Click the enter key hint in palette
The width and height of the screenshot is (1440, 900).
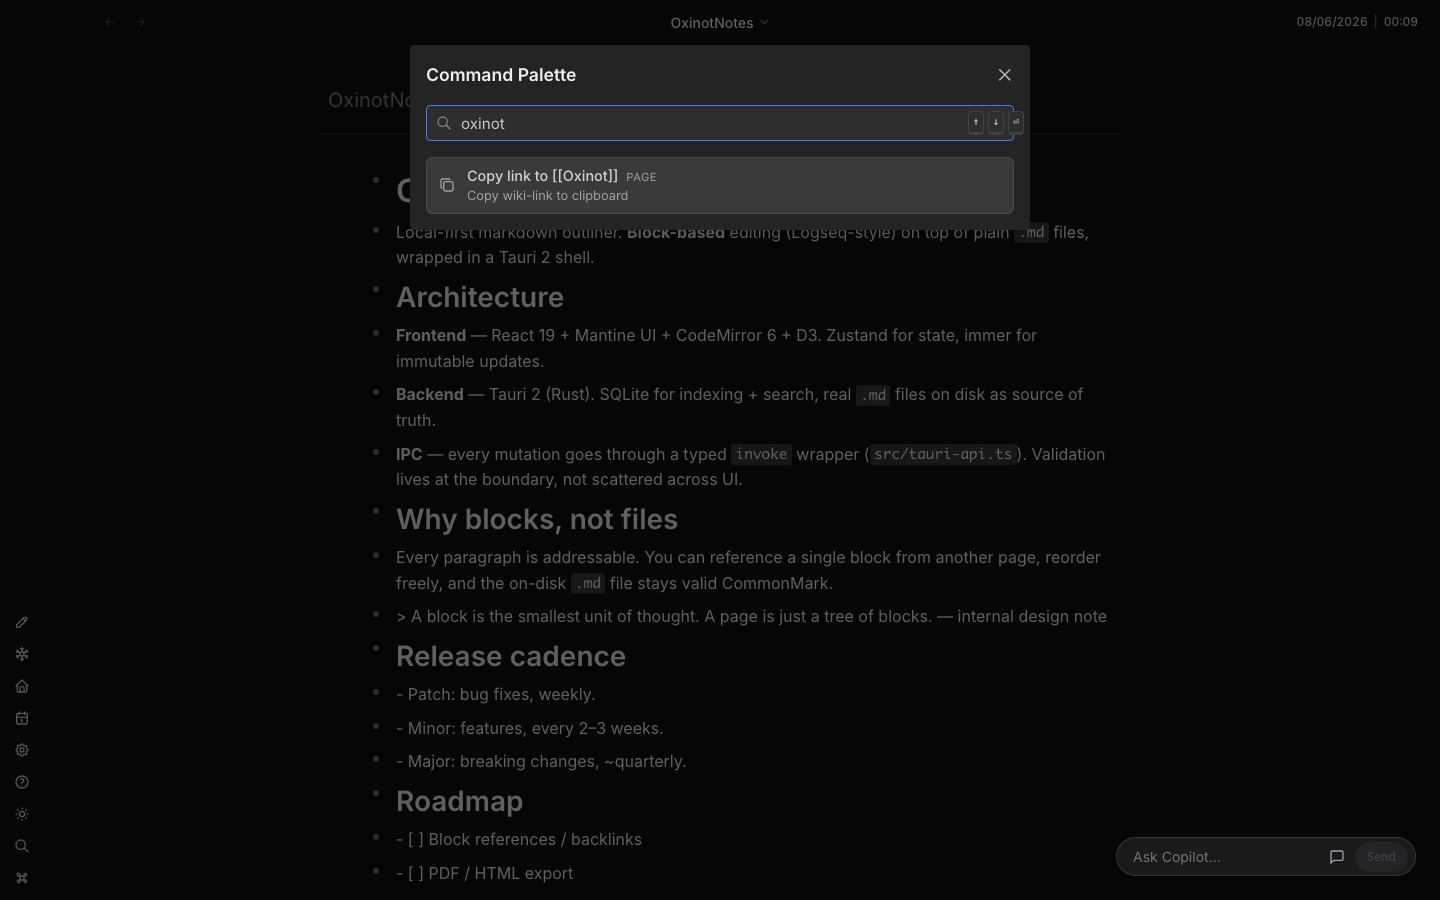[1016, 122]
